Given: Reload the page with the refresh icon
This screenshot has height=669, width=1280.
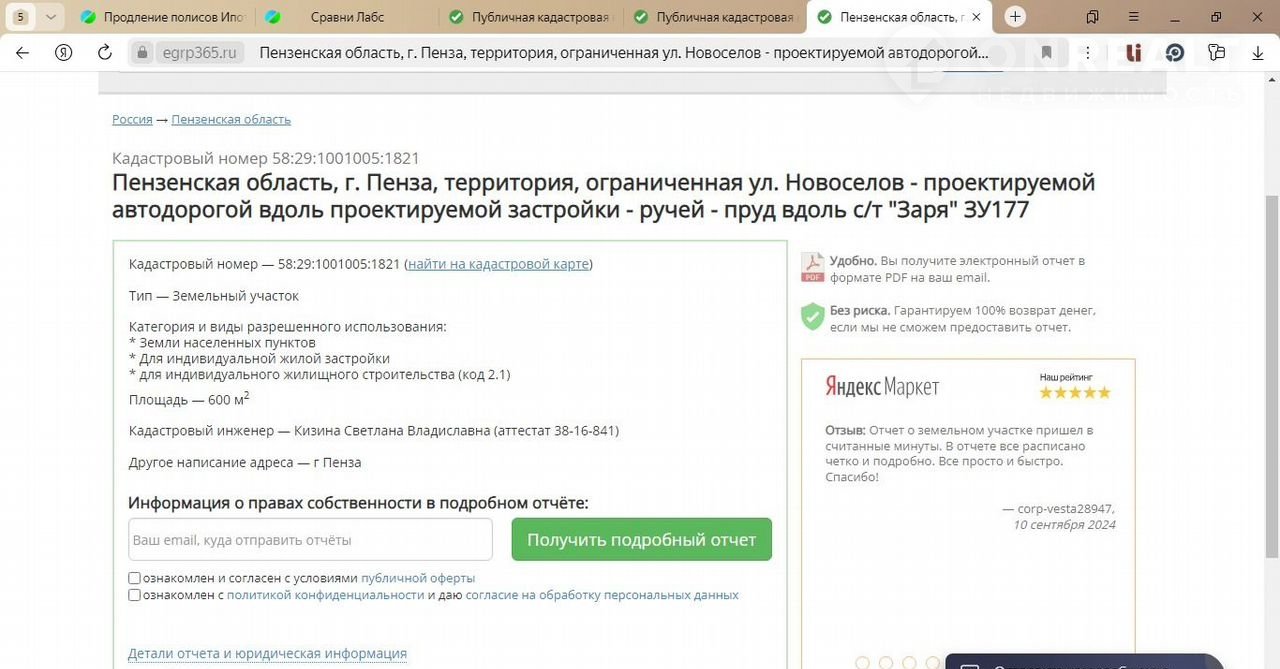Looking at the screenshot, I should [x=104, y=53].
